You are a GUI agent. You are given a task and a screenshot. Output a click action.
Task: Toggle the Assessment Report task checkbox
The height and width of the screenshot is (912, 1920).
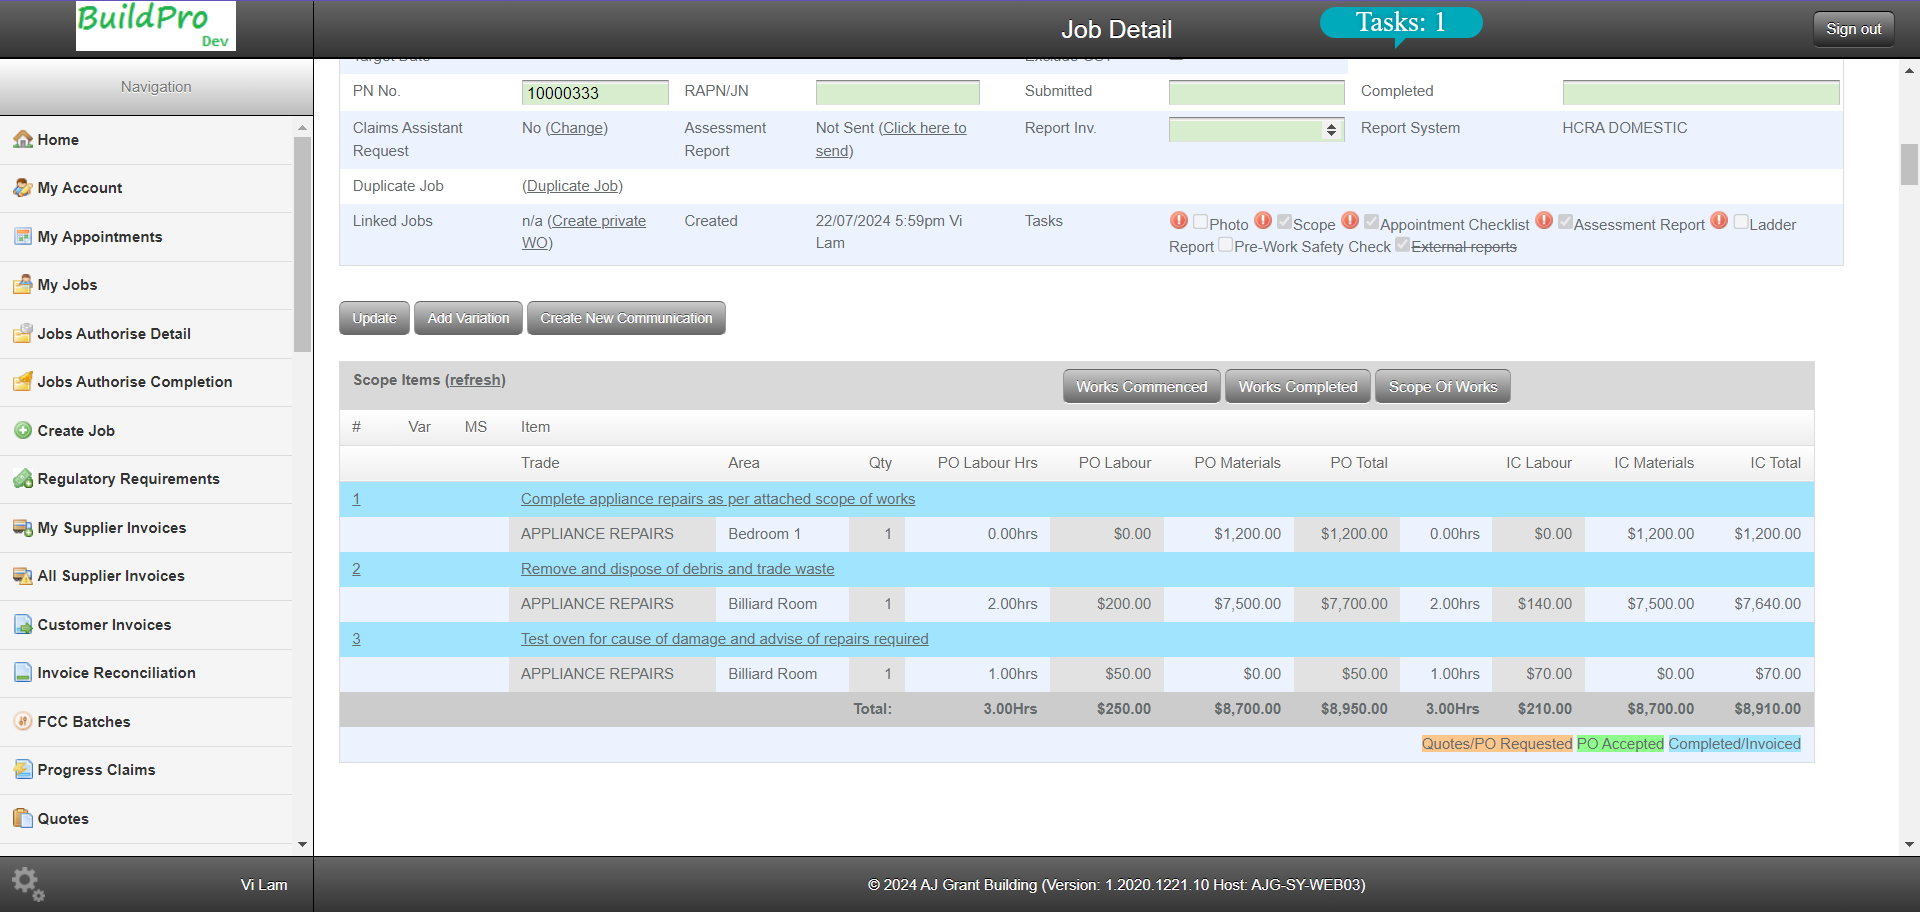coord(1566,222)
